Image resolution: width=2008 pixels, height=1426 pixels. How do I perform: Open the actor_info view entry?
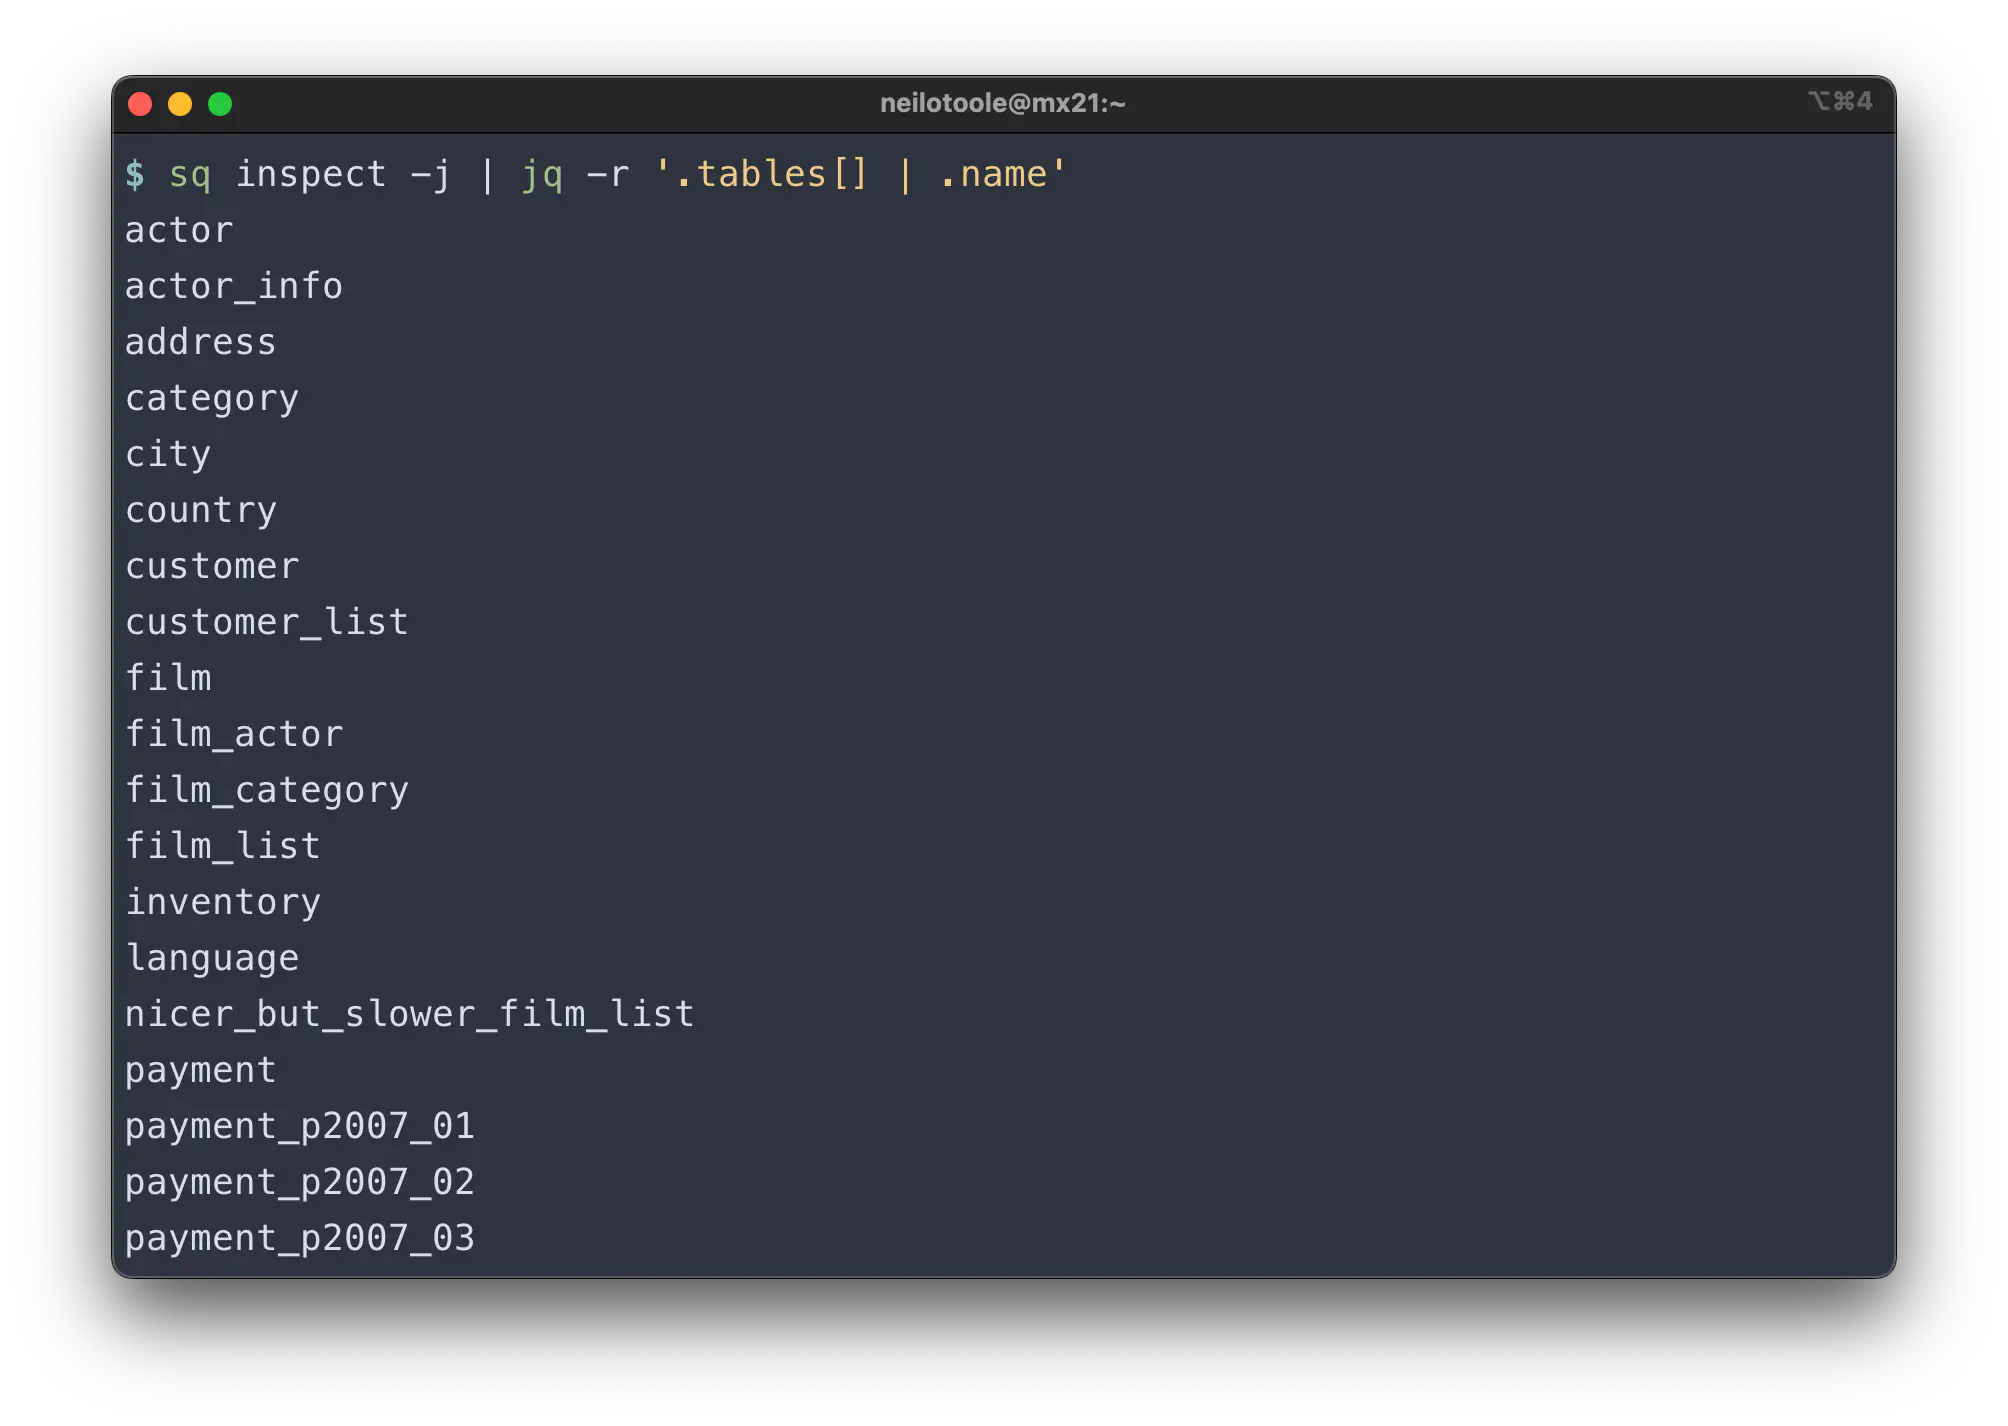pyautogui.click(x=233, y=286)
